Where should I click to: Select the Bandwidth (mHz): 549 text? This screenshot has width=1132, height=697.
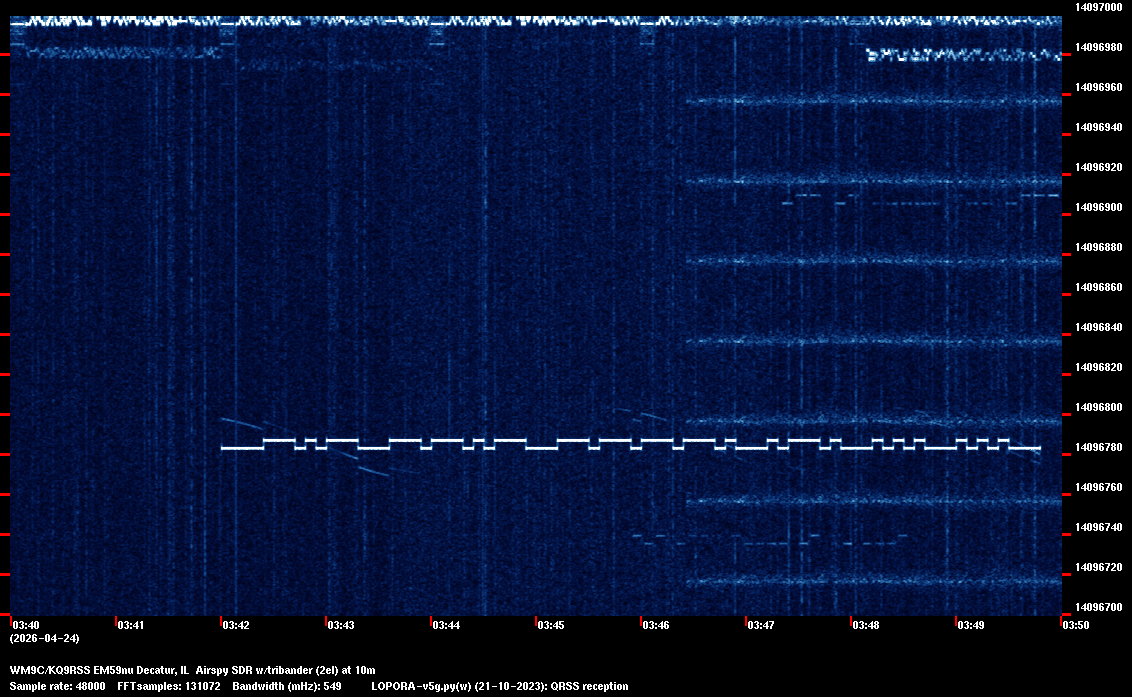288,686
